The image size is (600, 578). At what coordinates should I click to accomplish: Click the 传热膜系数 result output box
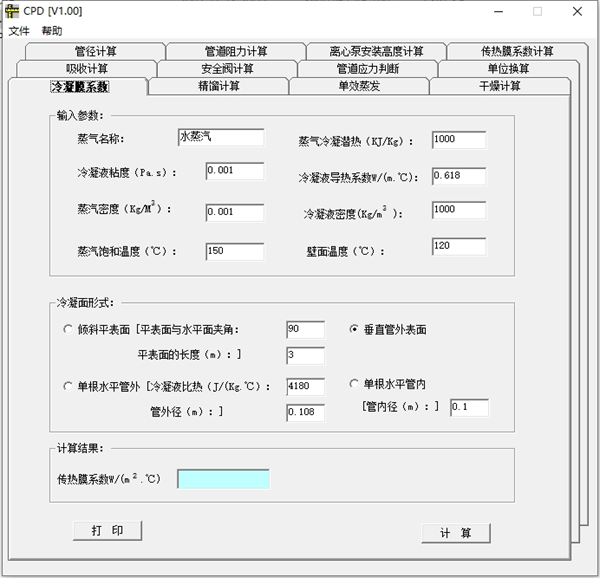point(223,479)
